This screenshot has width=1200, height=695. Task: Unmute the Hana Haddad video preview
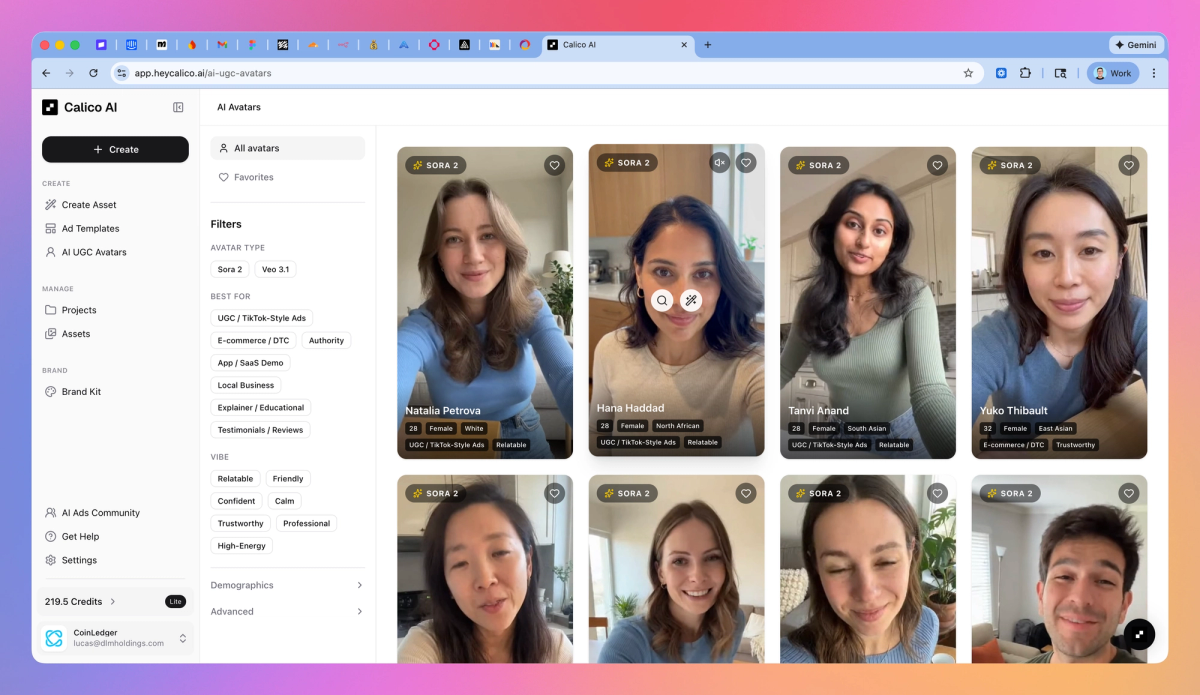720,162
